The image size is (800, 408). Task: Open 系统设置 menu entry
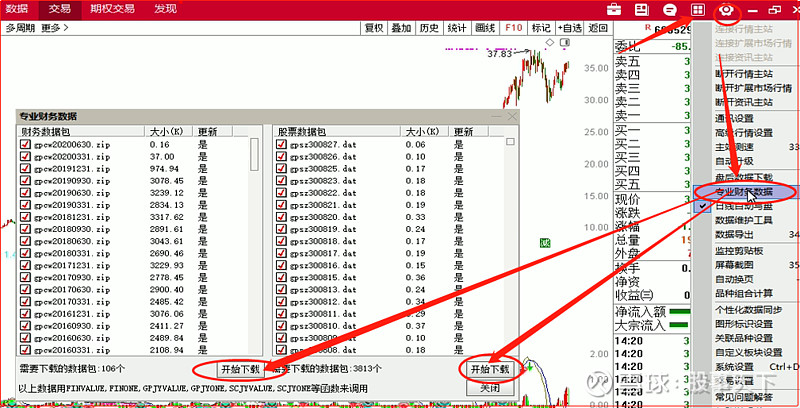point(734,367)
